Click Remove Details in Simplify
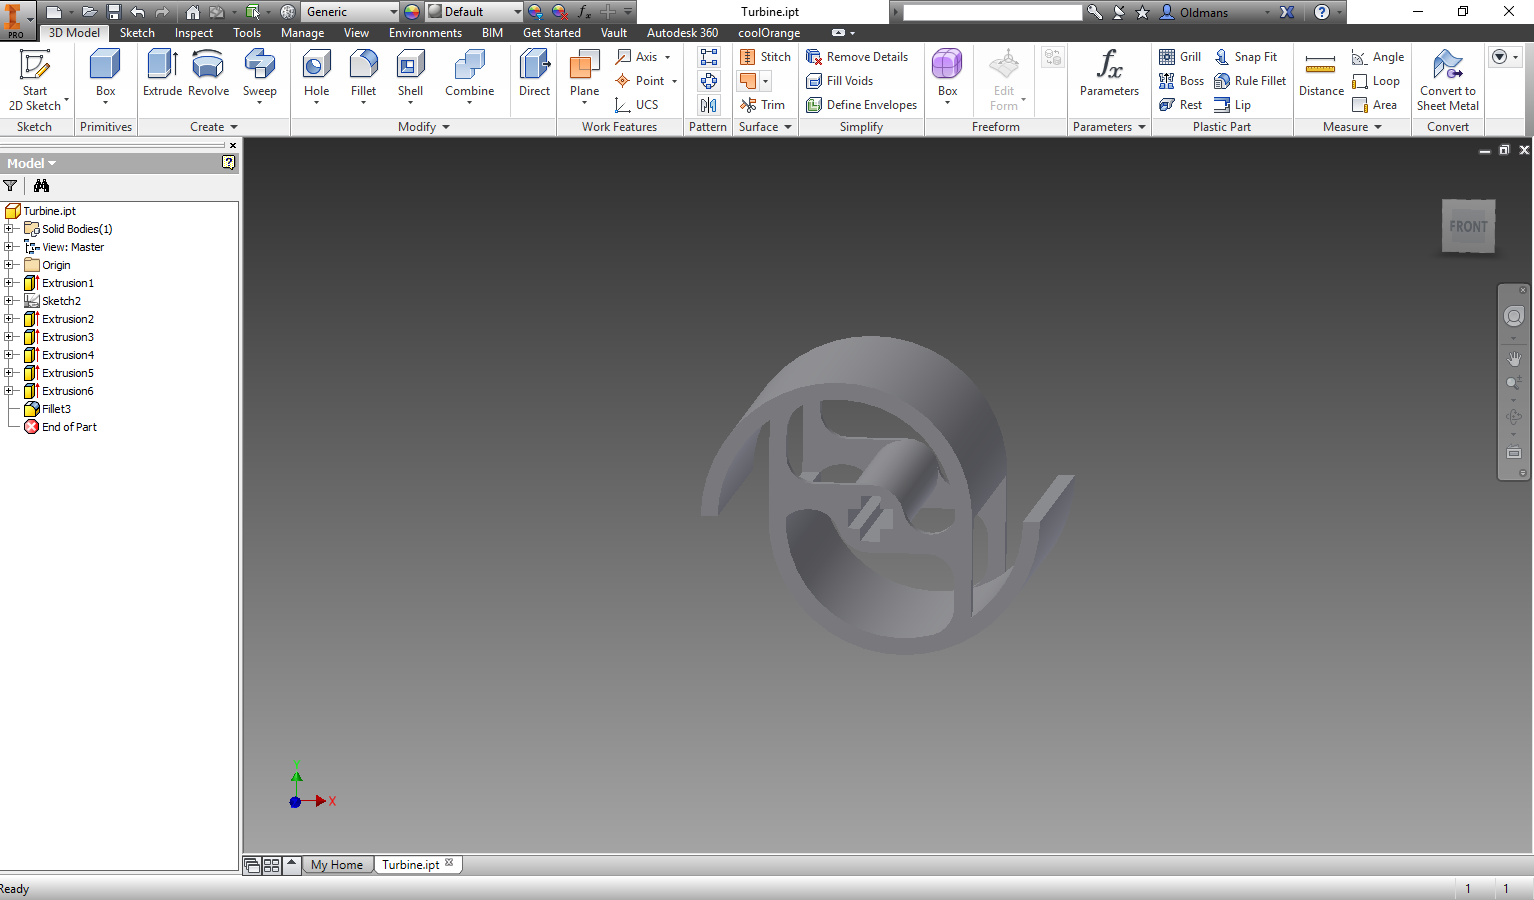Screen dimensions: 1534x900 click(x=857, y=57)
